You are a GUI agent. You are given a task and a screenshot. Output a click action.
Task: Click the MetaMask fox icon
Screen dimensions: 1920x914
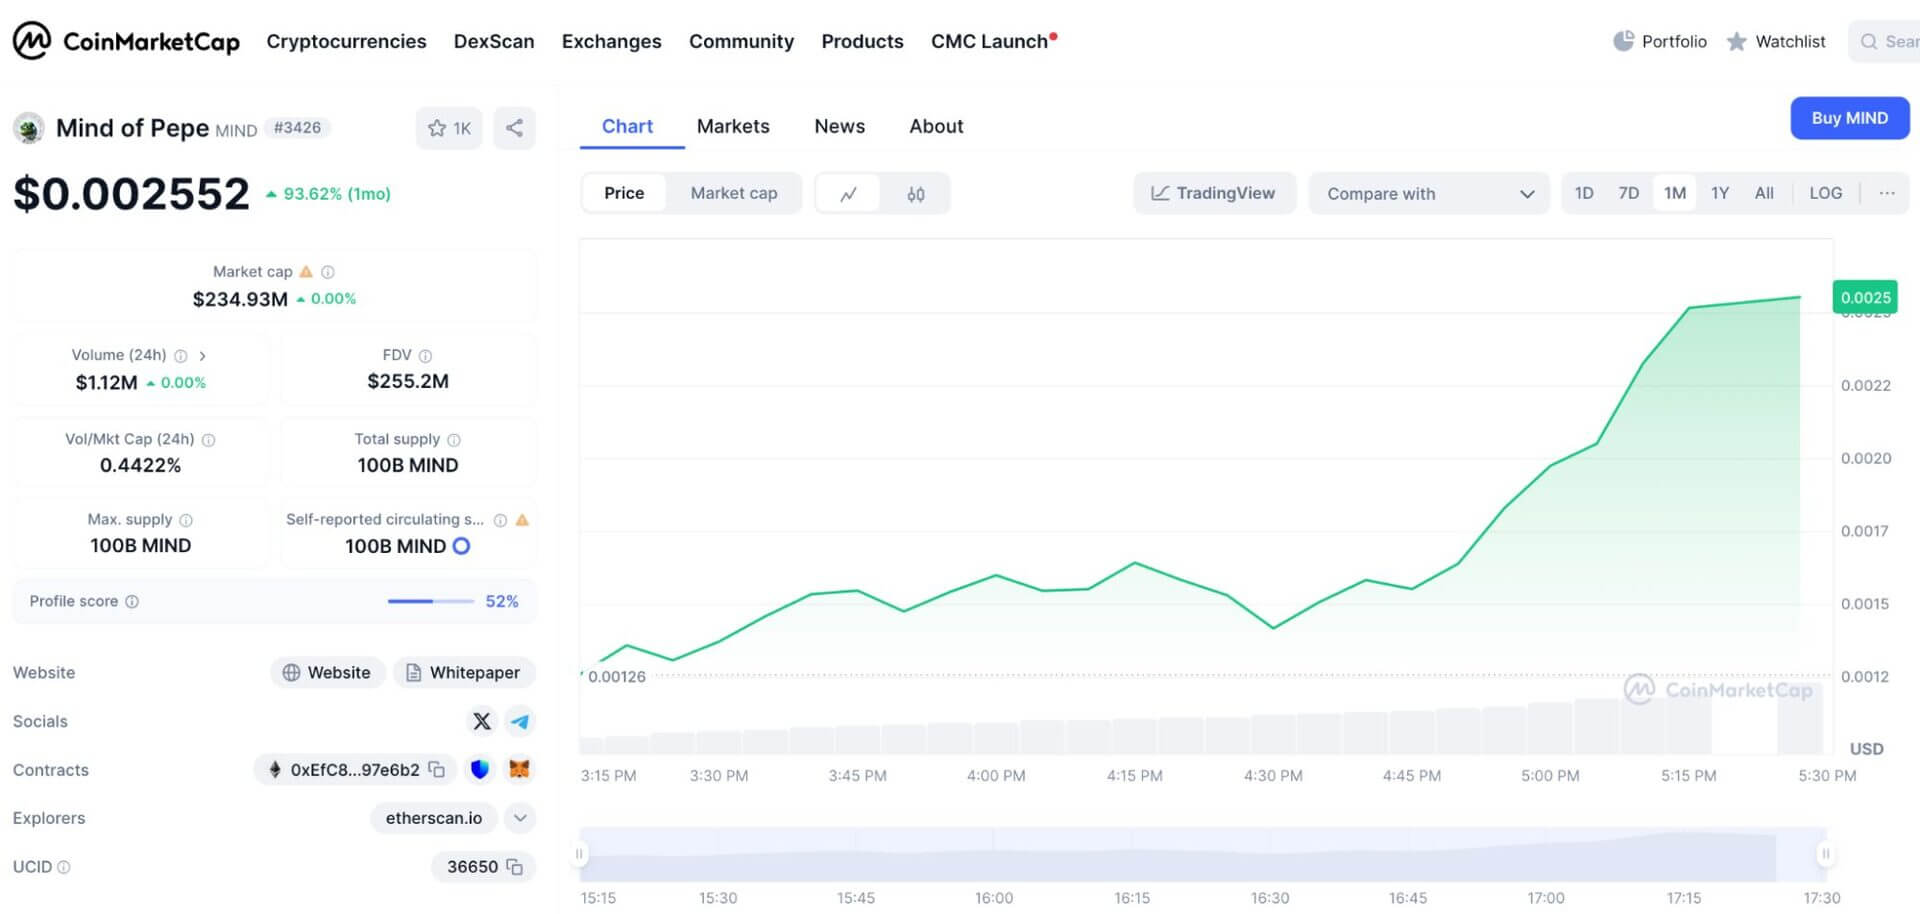pos(520,769)
